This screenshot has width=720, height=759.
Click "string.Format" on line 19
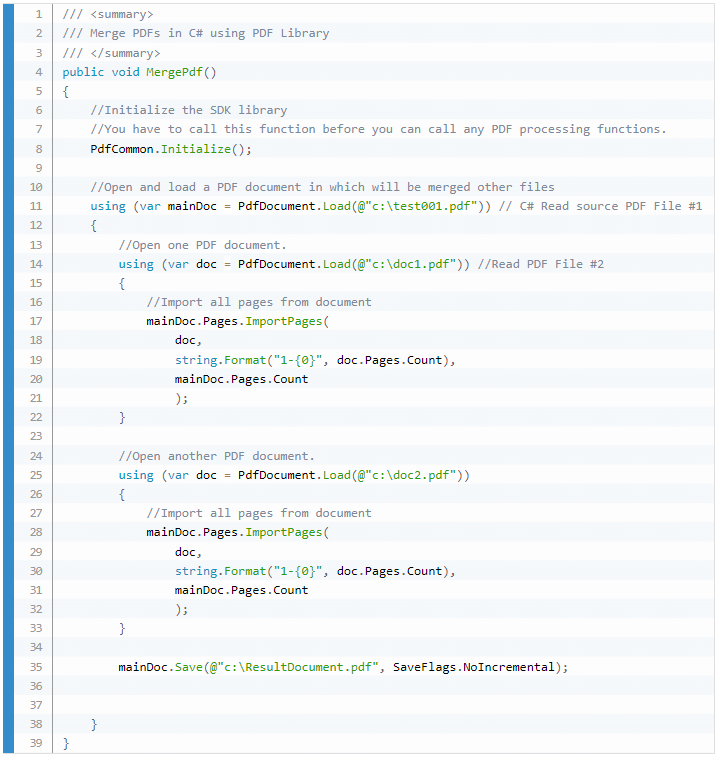click(220, 360)
